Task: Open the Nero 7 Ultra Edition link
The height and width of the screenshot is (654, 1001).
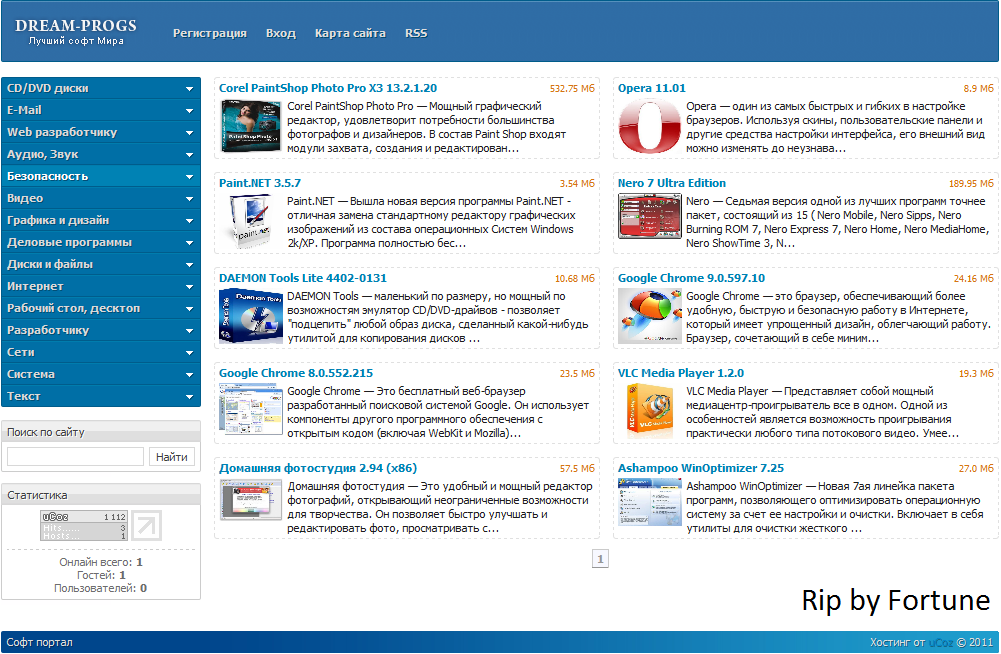Action: pos(672,183)
